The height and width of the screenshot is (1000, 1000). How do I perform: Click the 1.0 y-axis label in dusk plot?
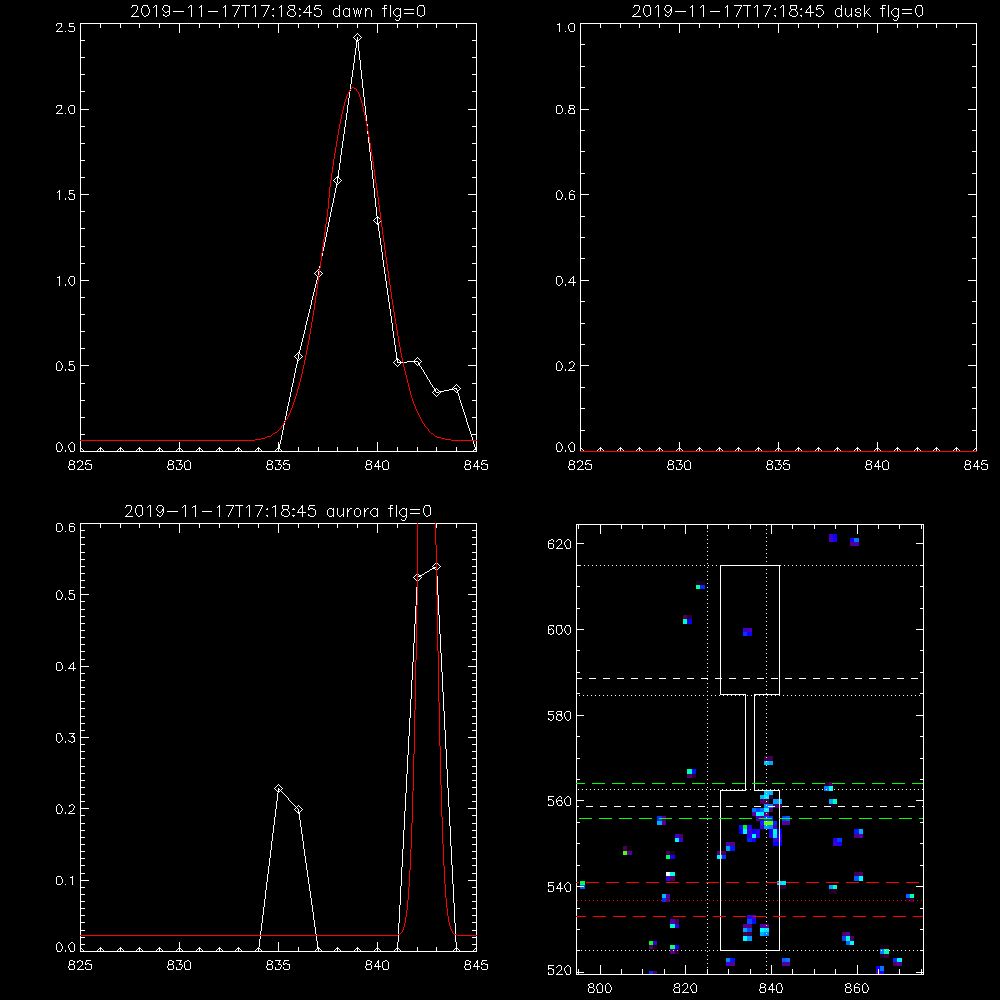click(x=566, y=28)
